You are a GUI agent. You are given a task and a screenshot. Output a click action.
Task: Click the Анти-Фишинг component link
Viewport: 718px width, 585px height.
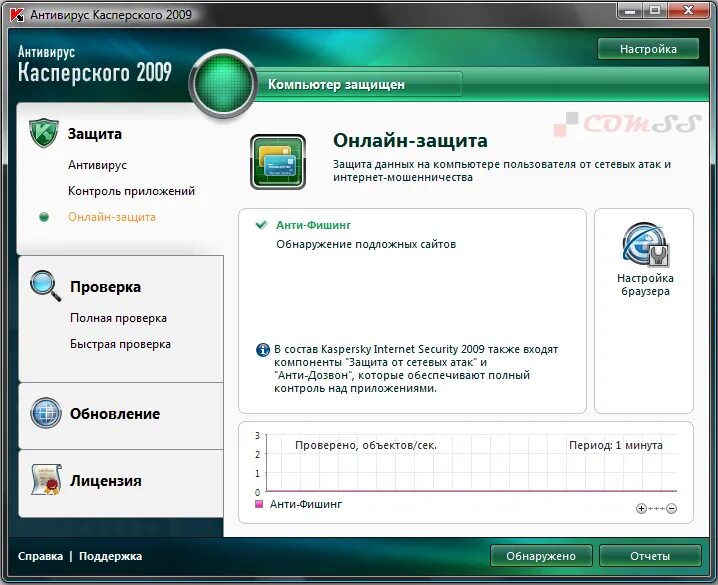coord(313,225)
